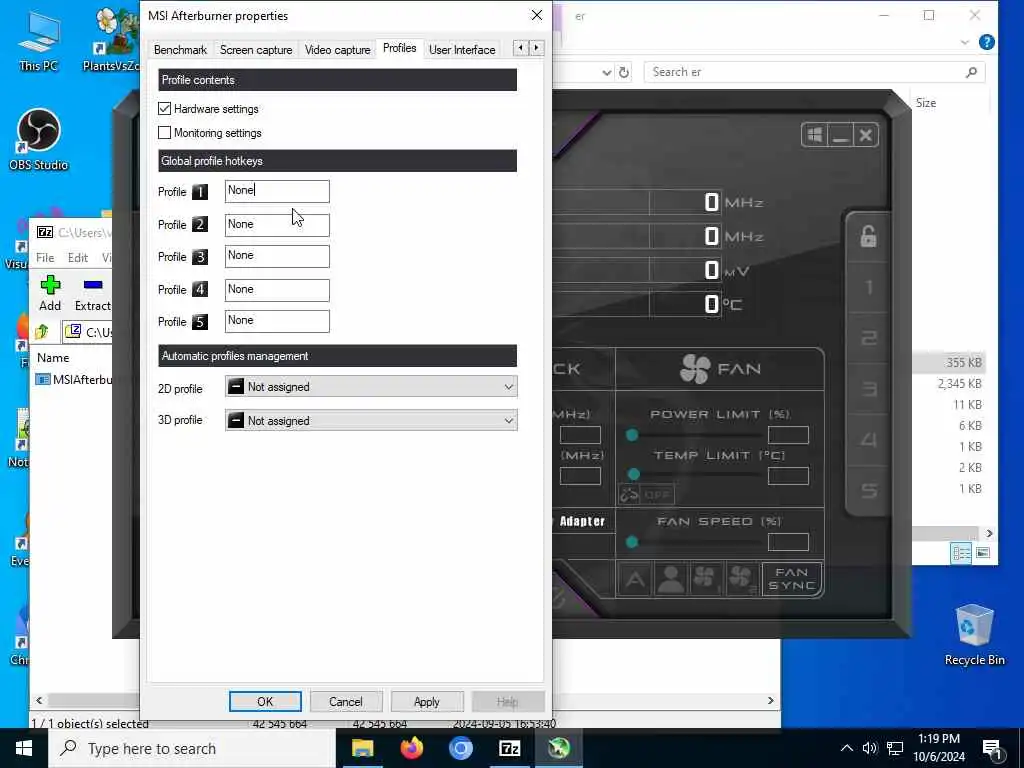The height and width of the screenshot is (768, 1024).
Task: Switch to the Benchmark tab
Action: (x=180, y=50)
